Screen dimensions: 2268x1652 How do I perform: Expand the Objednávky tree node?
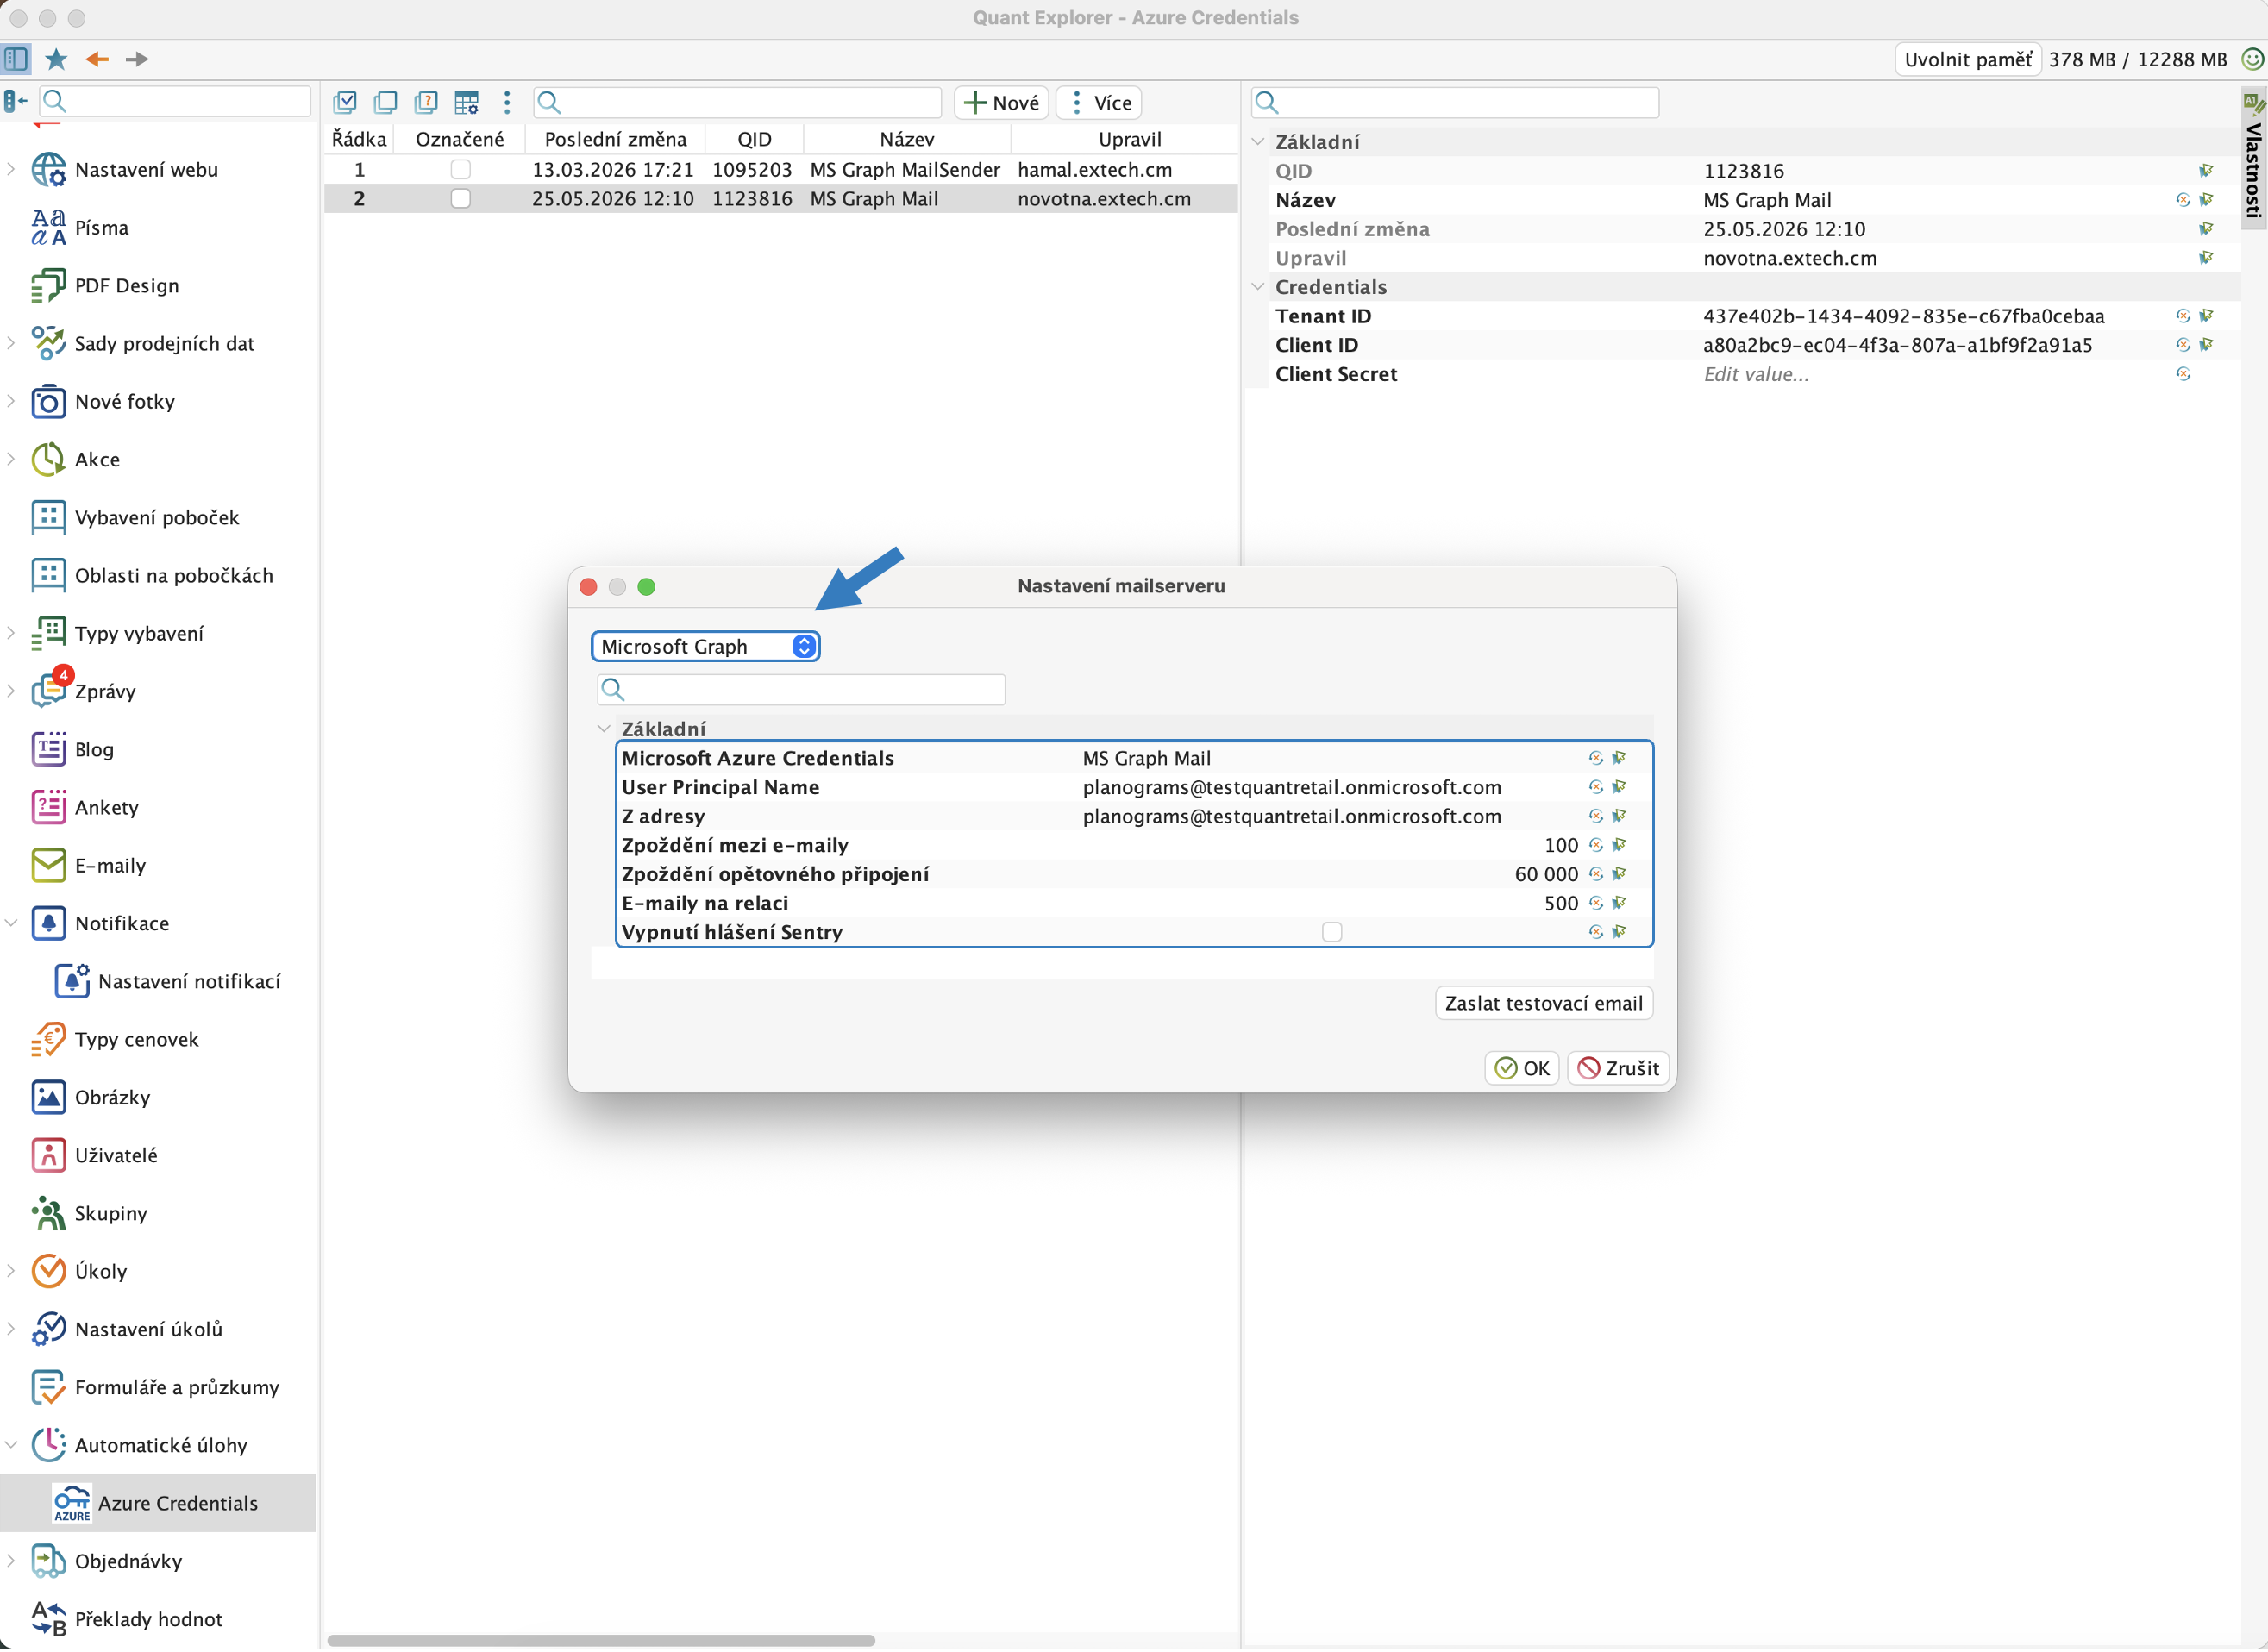click(11, 1562)
